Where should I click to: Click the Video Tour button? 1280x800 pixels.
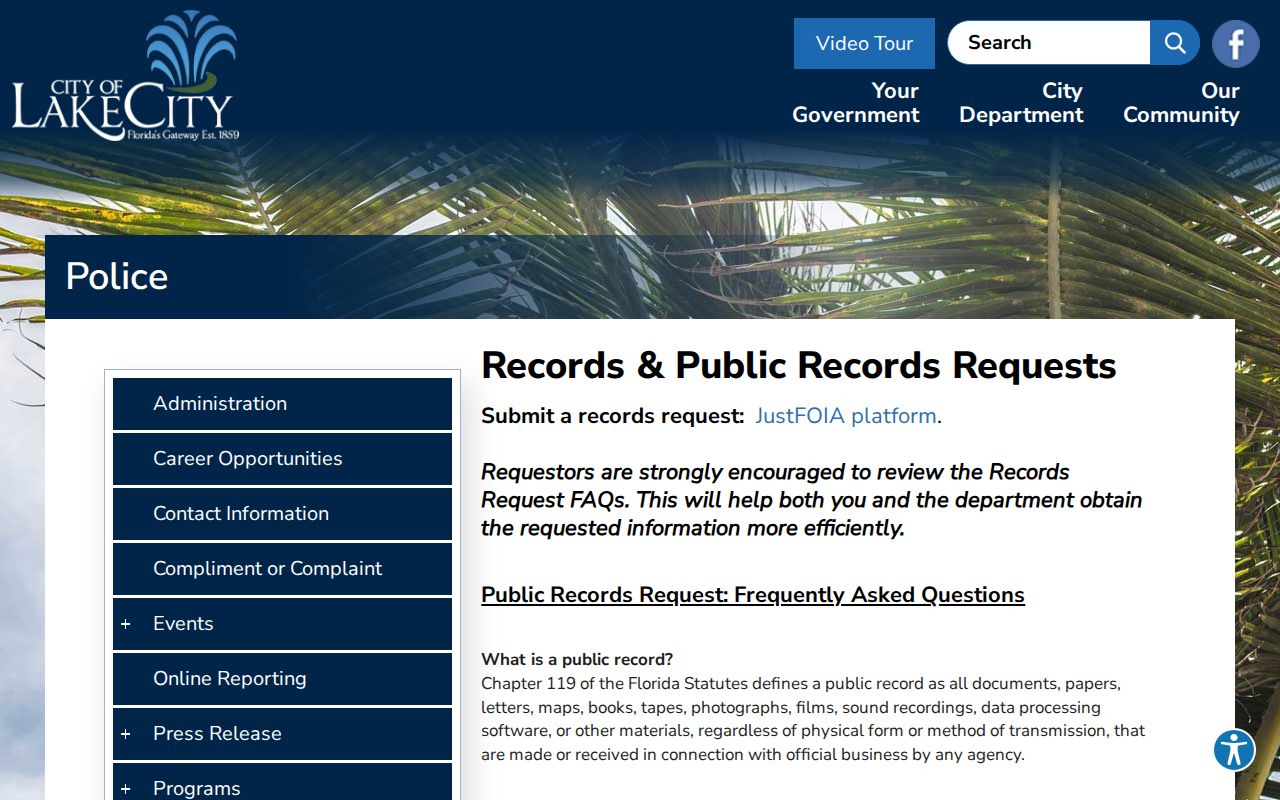[864, 43]
